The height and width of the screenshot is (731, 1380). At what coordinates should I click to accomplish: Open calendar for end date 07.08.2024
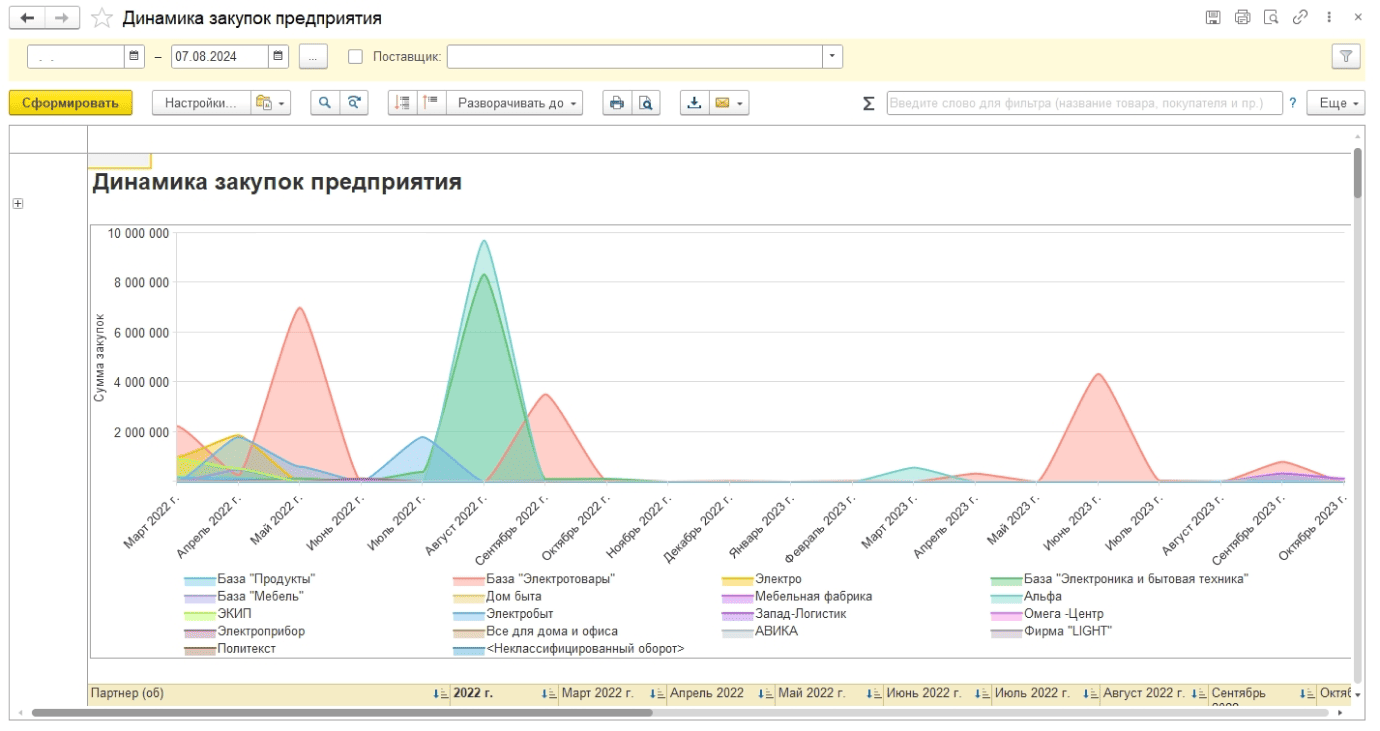point(278,57)
